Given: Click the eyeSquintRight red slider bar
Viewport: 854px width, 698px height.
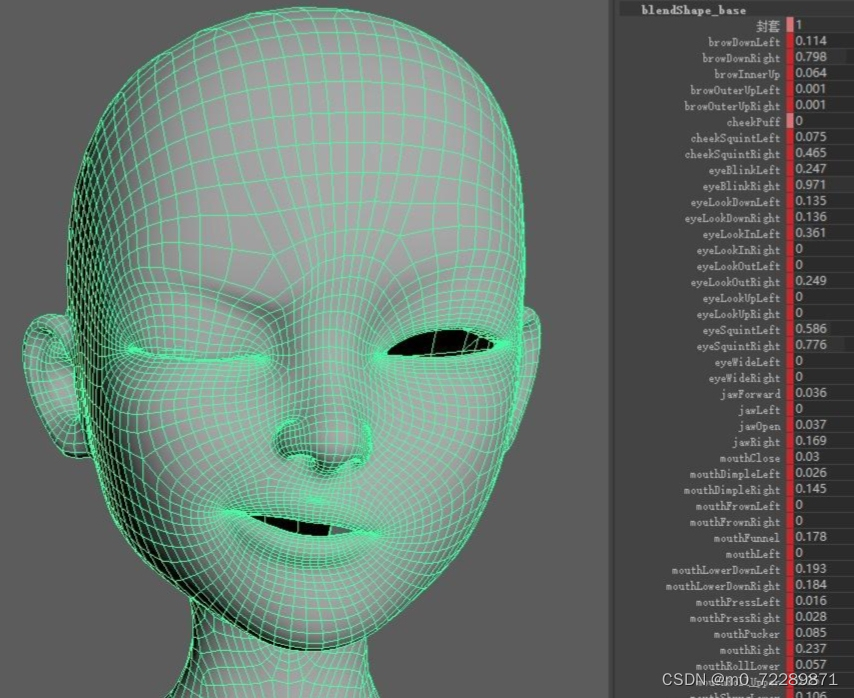Looking at the screenshot, I should pos(791,345).
